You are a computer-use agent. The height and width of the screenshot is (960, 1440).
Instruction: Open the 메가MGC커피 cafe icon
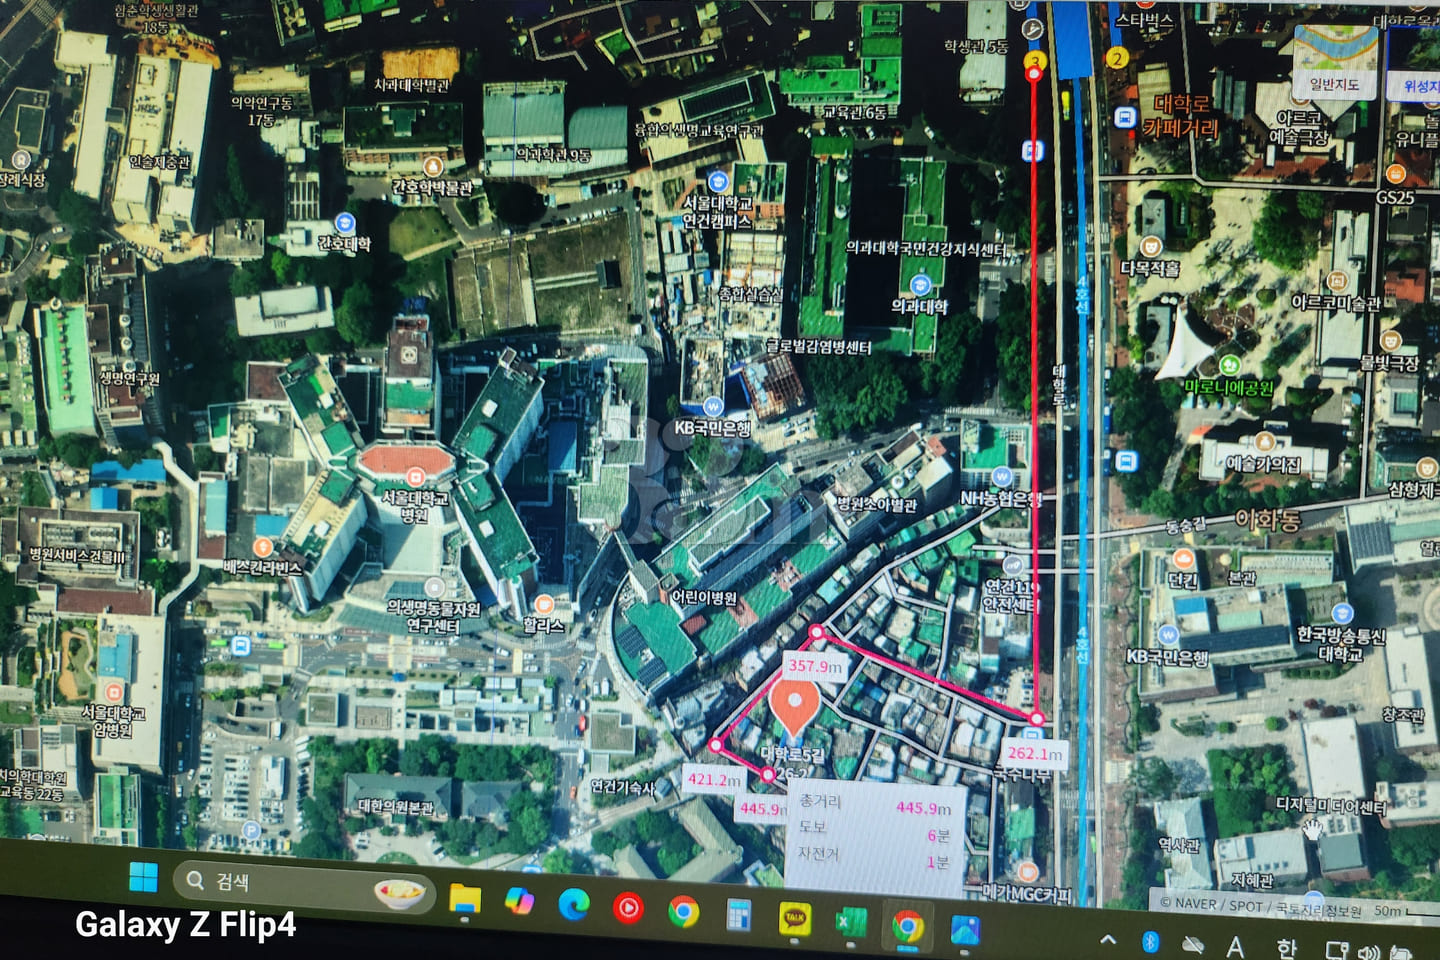click(x=1027, y=872)
